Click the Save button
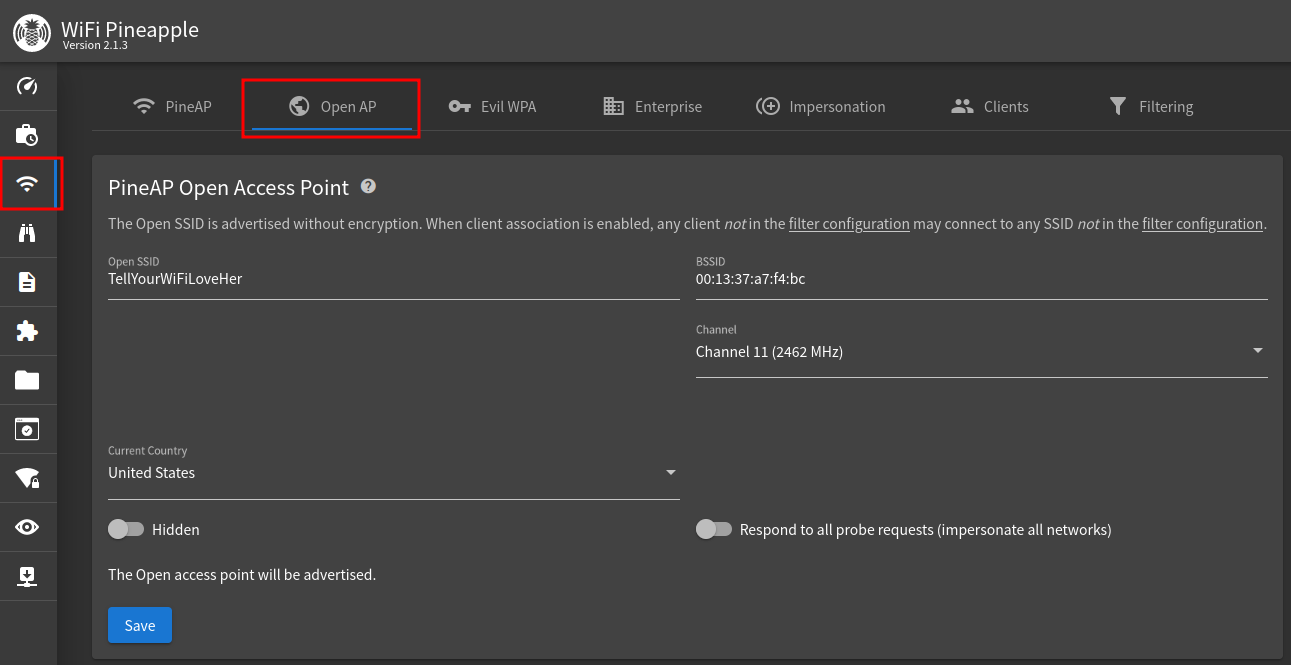 click(140, 625)
